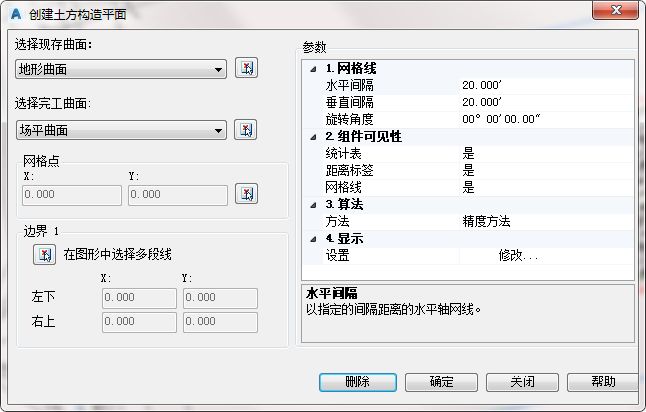This screenshot has height=412, width=646.
Task: Select the 方法 property row label
Action: 337,222
